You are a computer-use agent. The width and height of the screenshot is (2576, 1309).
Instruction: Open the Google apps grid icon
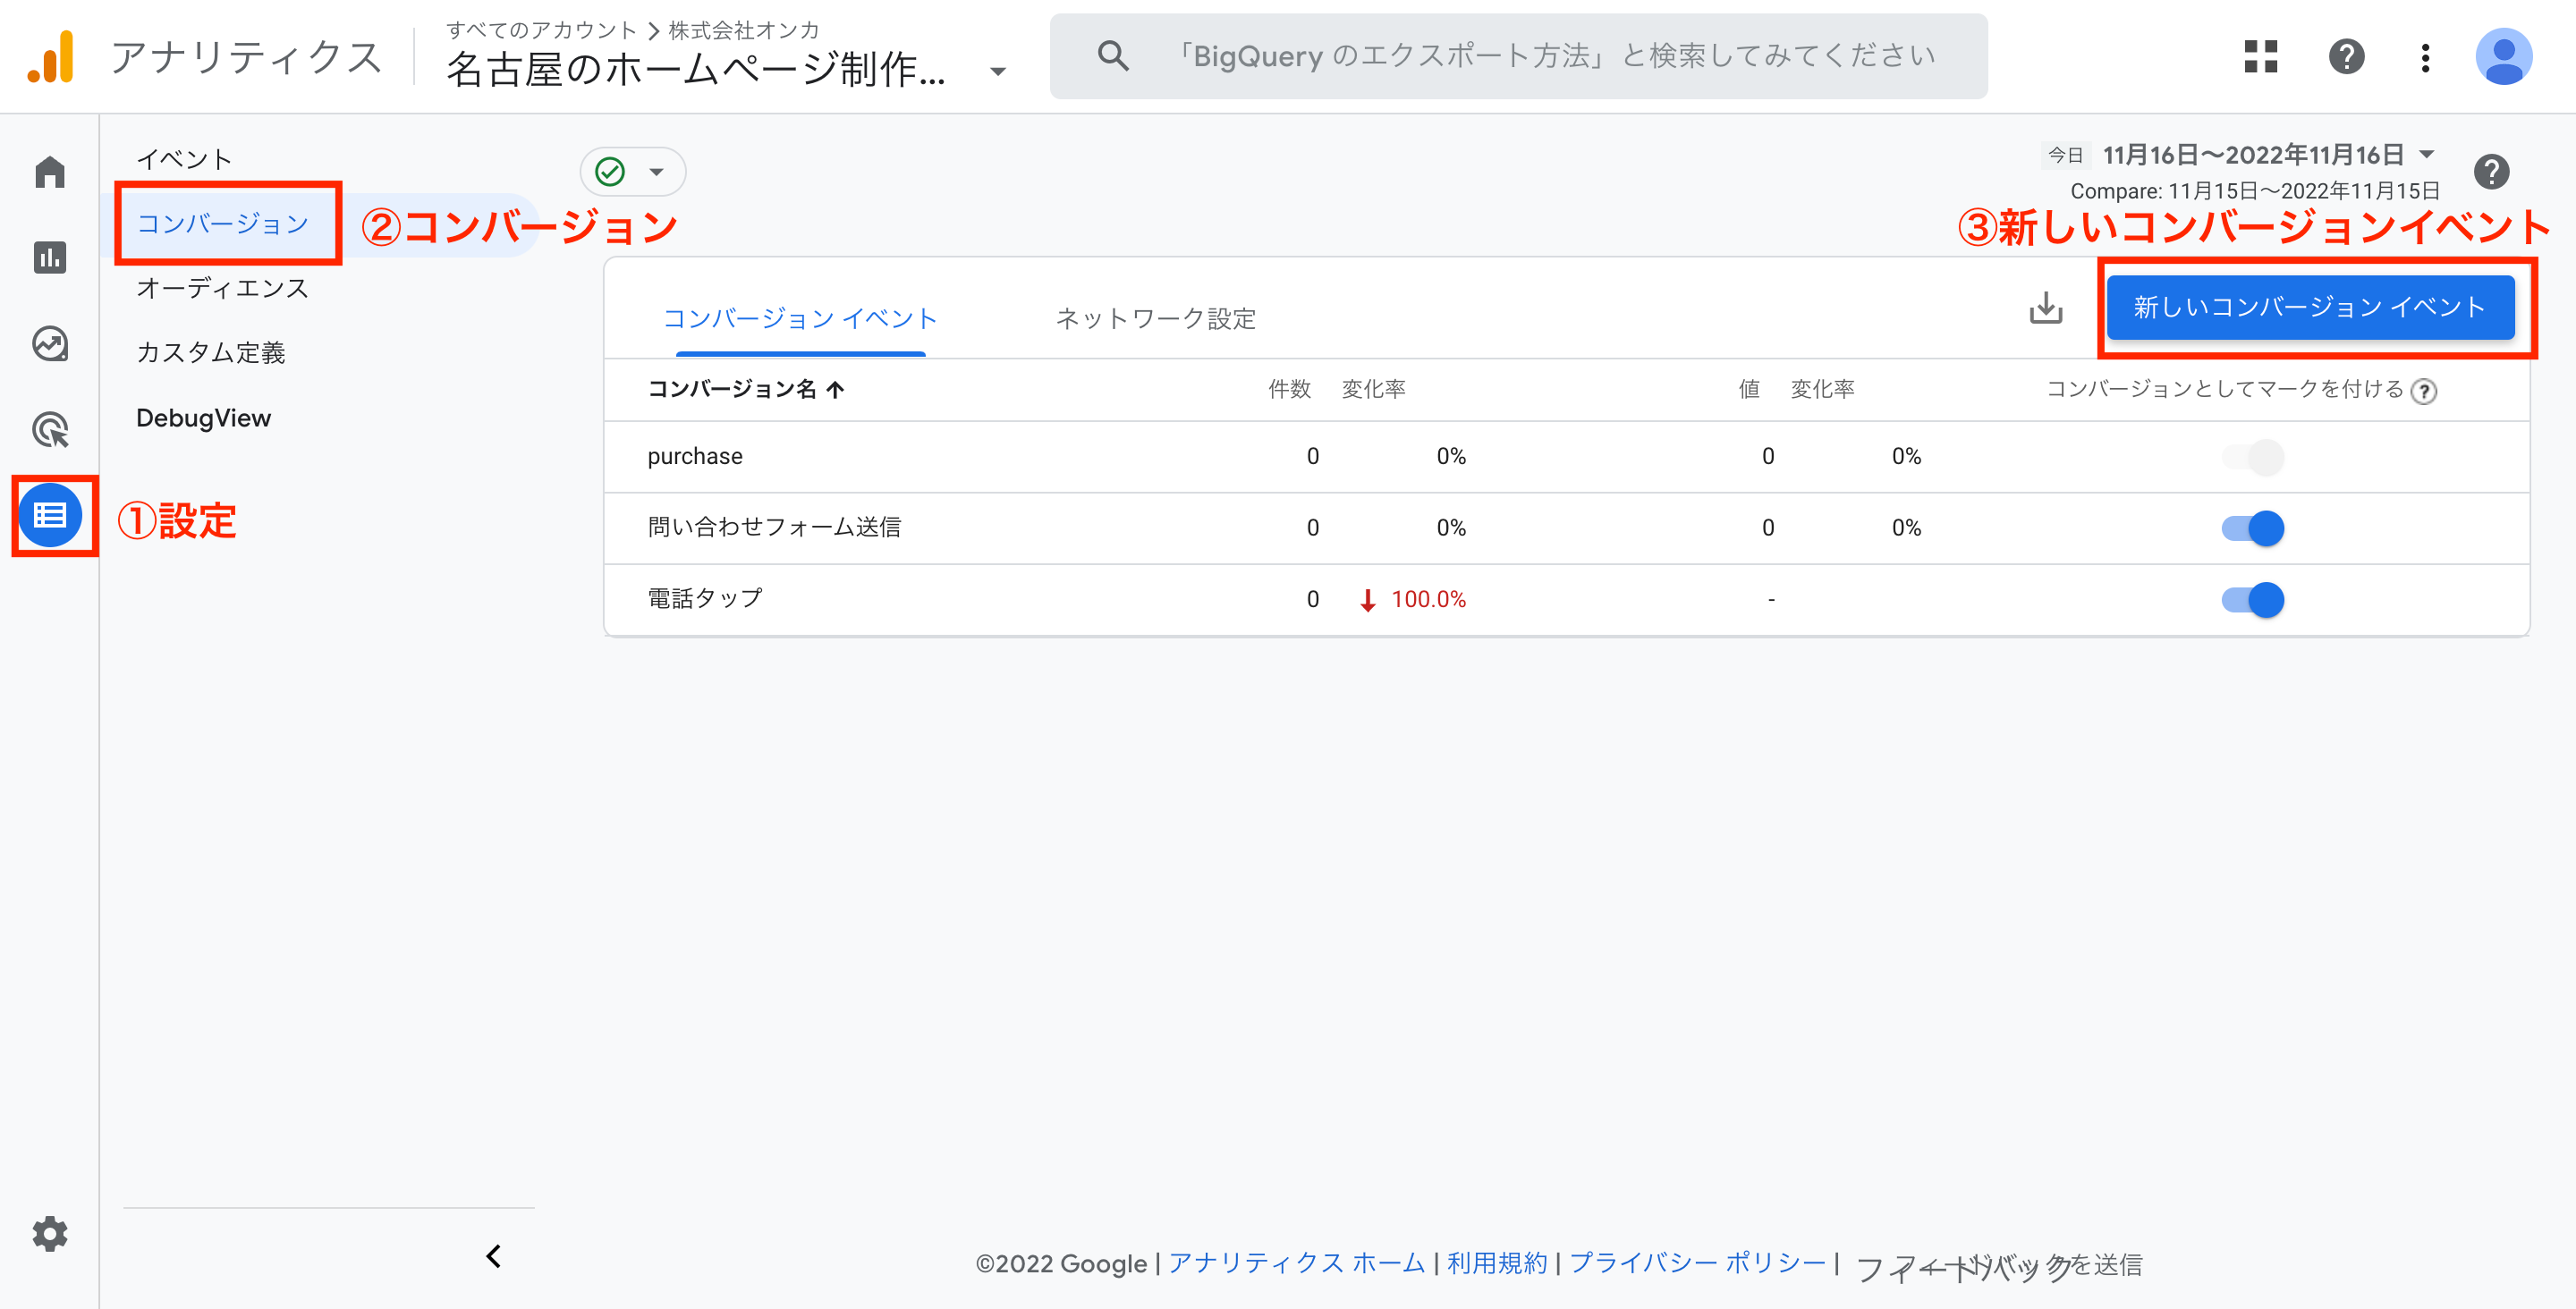pyautogui.click(x=2260, y=57)
